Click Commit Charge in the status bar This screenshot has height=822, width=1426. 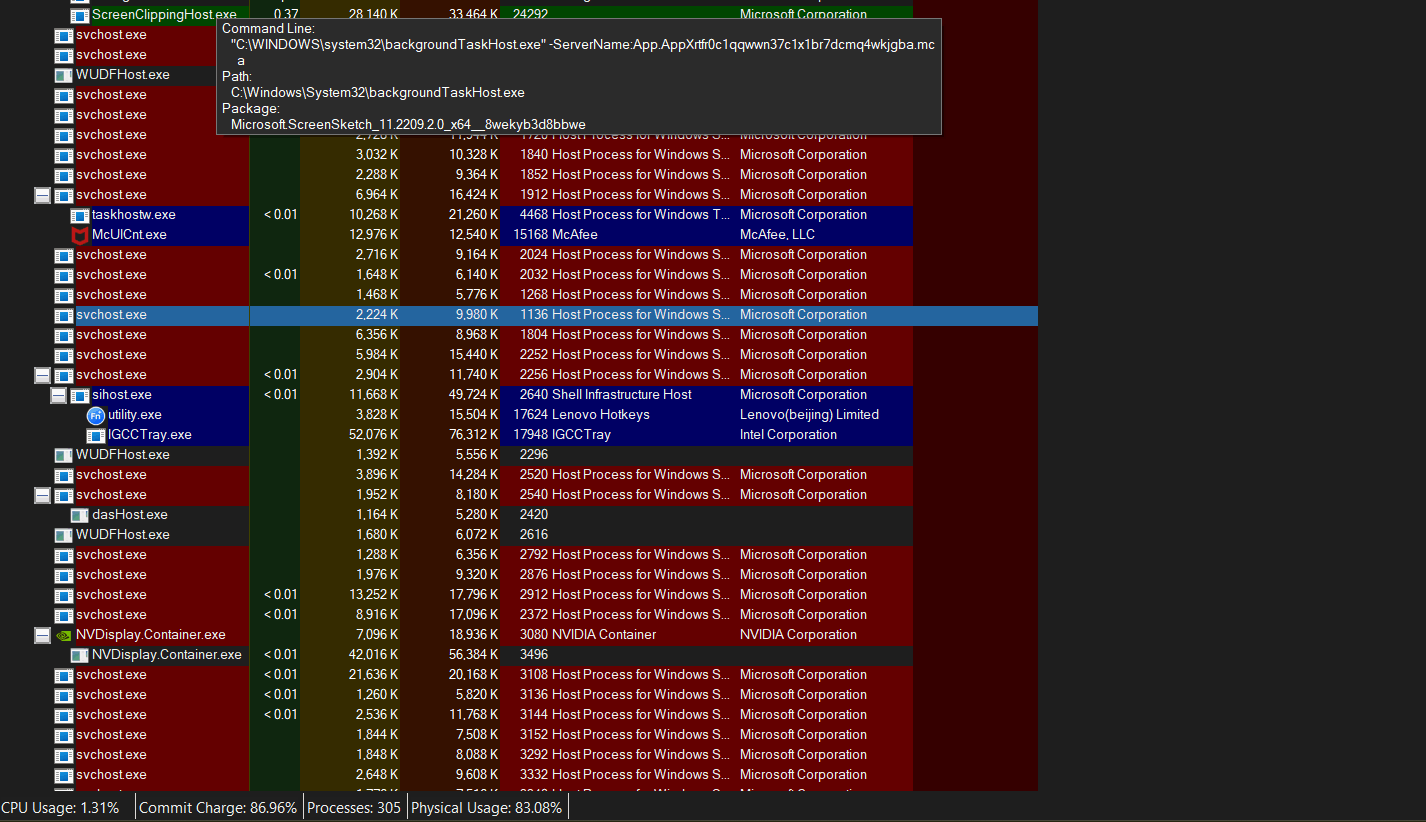pos(218,808)
